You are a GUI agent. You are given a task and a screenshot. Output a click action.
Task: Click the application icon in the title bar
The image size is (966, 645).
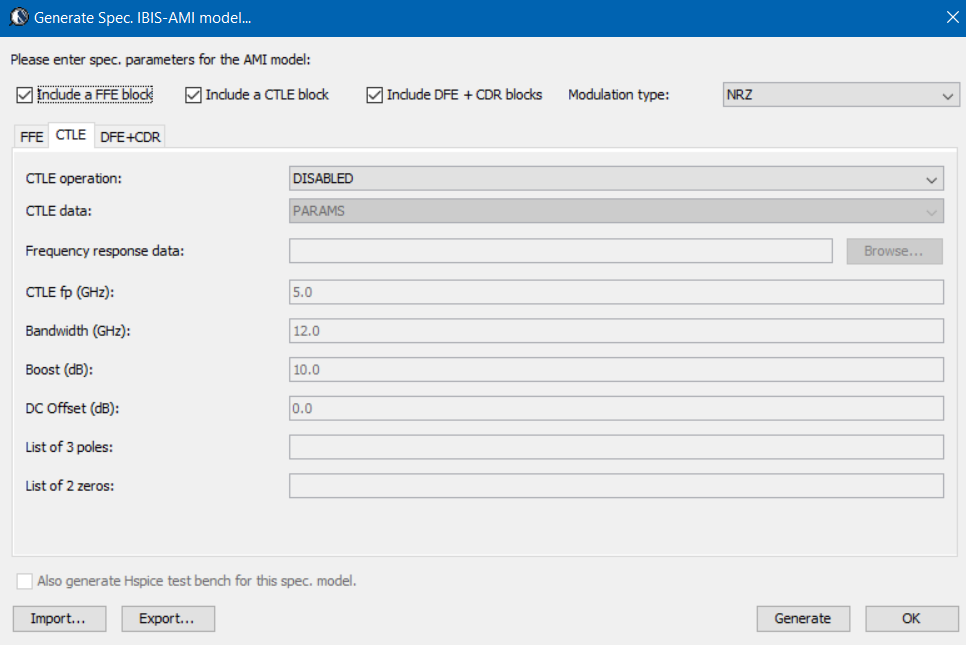pyautogui.click(x=18, y=17)
